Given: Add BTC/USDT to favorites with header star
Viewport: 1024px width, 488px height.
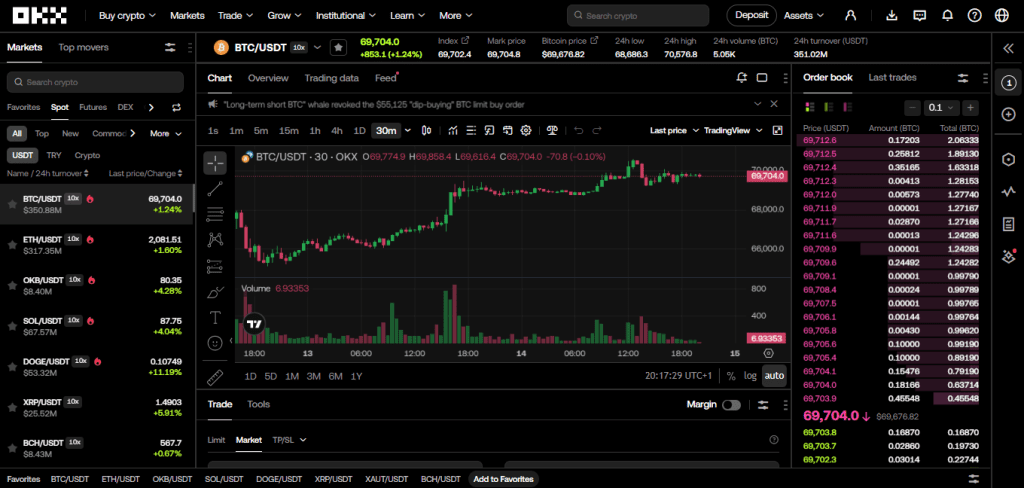Looking at the screenshot, I should [338, 47].
